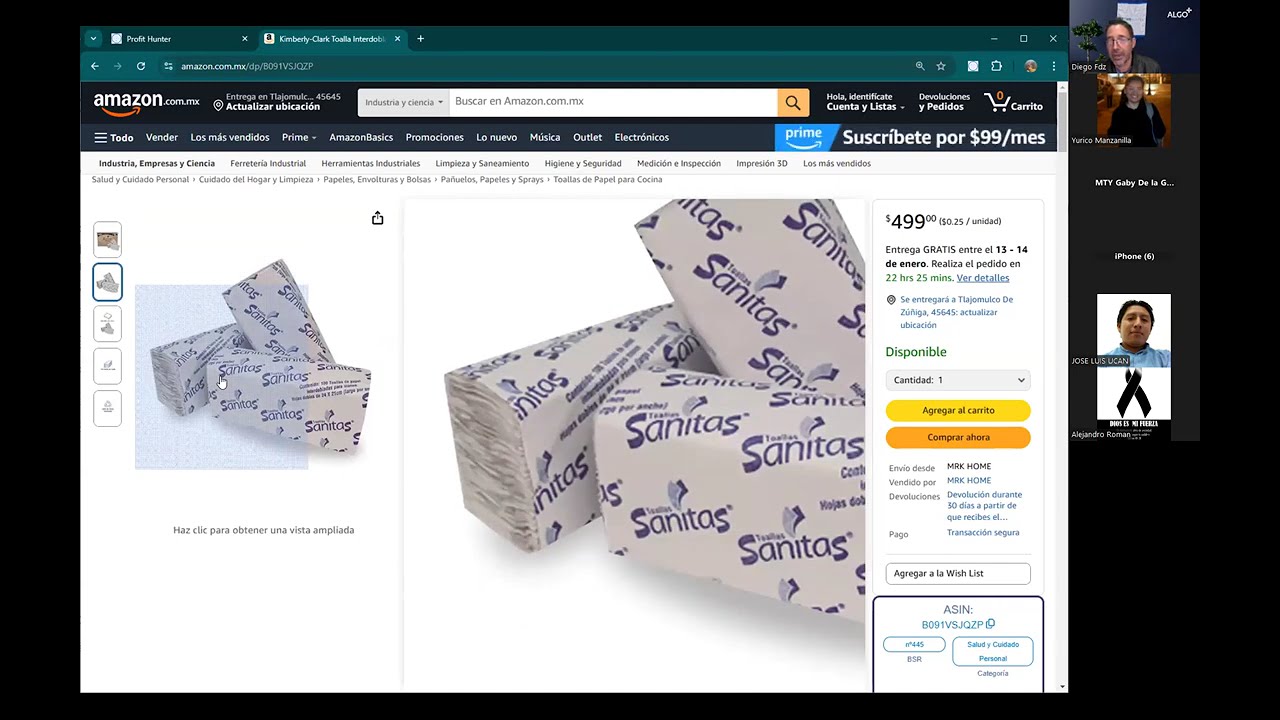The height and width of the screenshot is (720, 1280).
Task: Click the Se entregará a Tlajomulco location link
Action: (956, 312)
